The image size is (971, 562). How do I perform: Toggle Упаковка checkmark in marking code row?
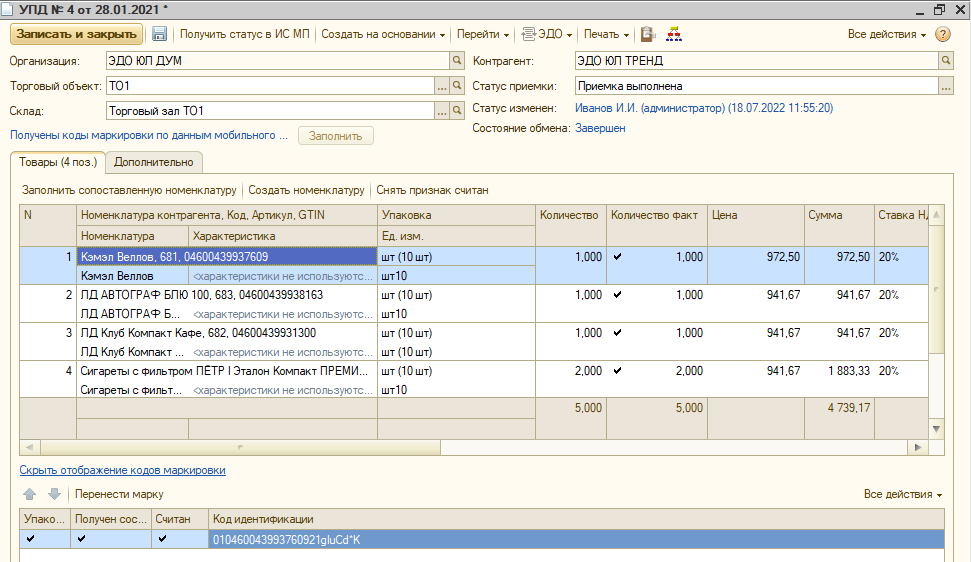coord(30,538)
